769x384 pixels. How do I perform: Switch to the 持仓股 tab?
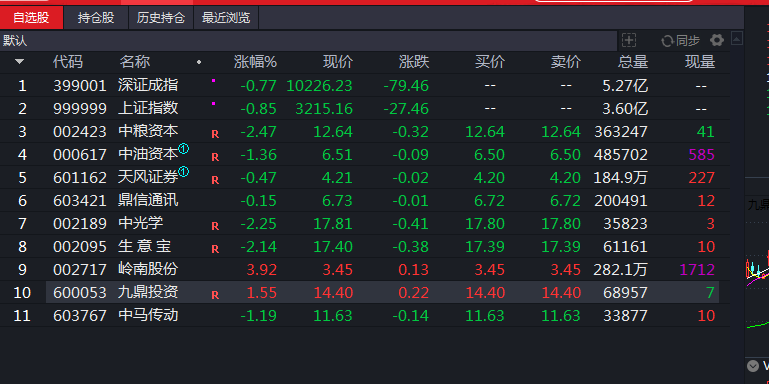(96, 18)
